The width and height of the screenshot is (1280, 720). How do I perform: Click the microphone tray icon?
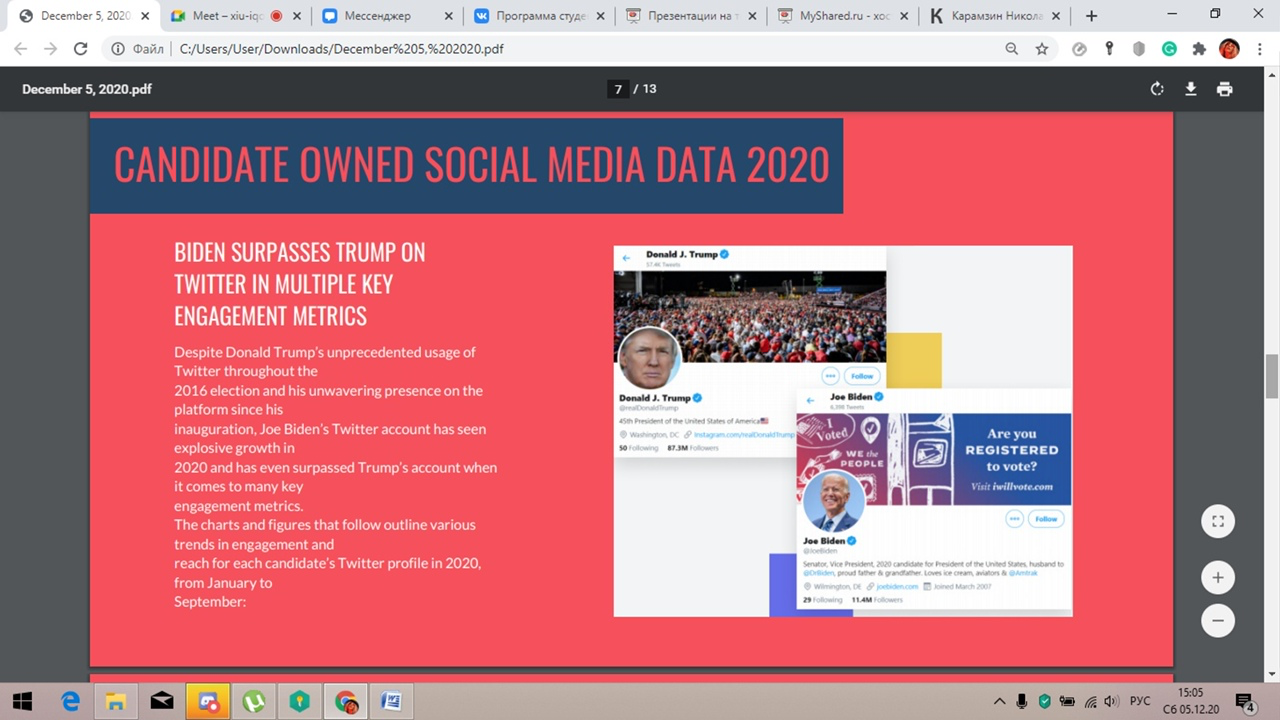click(x=1022, y=701)
